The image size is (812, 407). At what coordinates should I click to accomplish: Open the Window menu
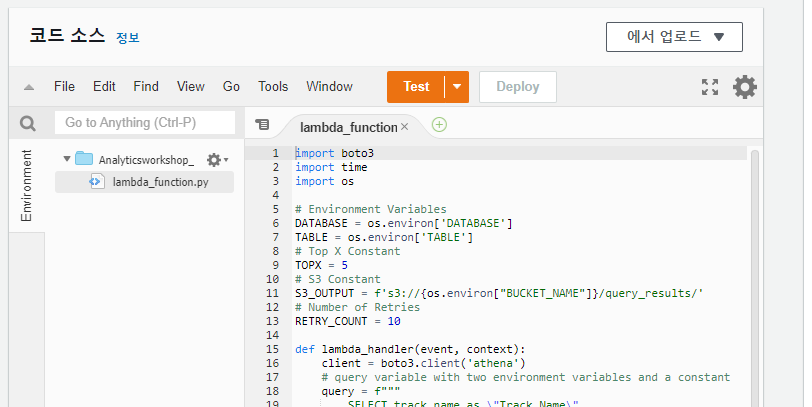[x=329, y=86]
